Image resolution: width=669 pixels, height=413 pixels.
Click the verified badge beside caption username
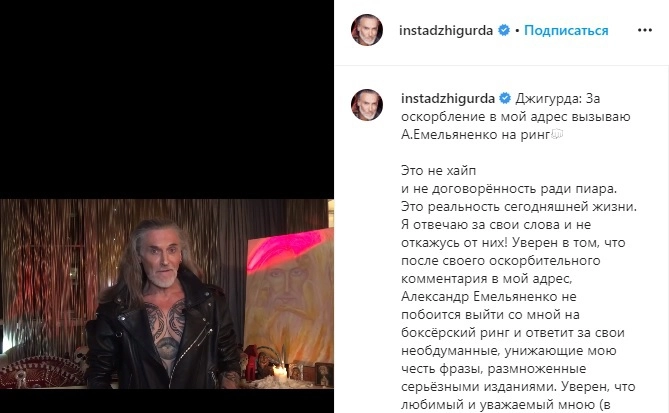point(505,99)
